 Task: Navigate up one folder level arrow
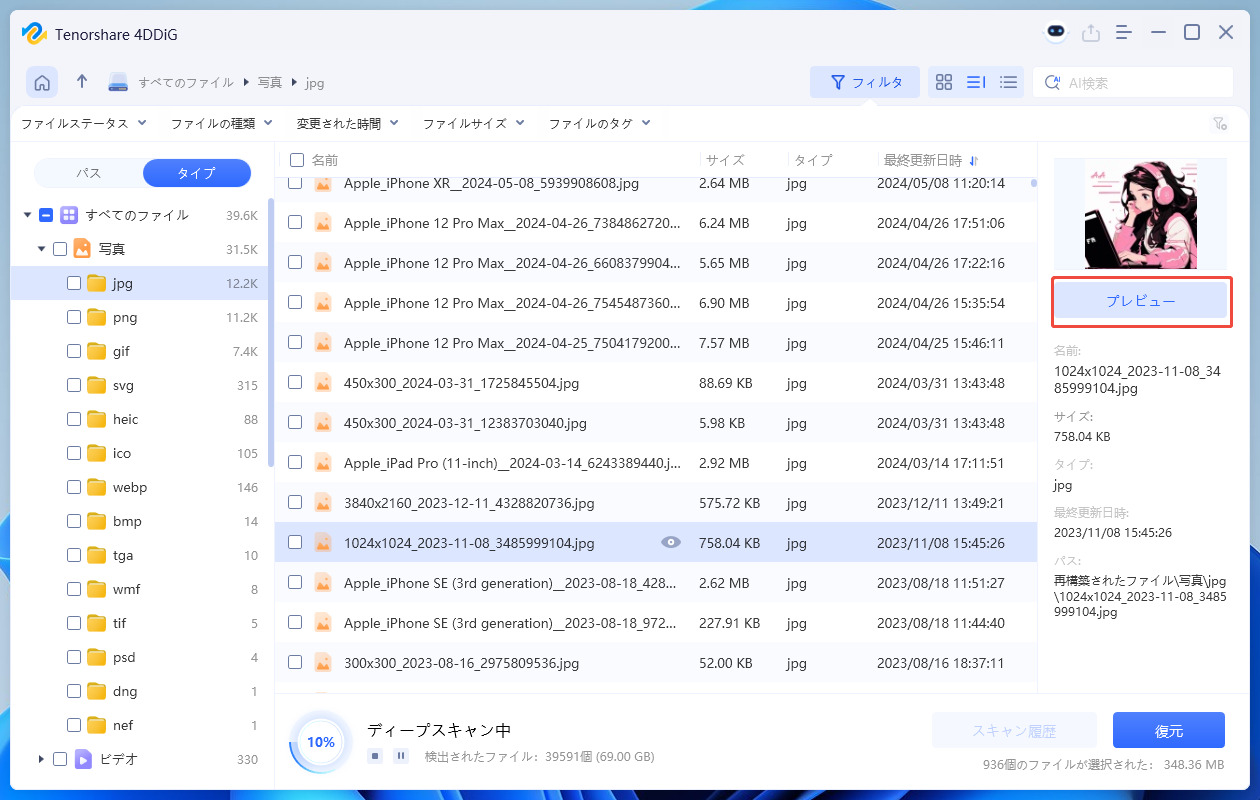click(82, 82)
